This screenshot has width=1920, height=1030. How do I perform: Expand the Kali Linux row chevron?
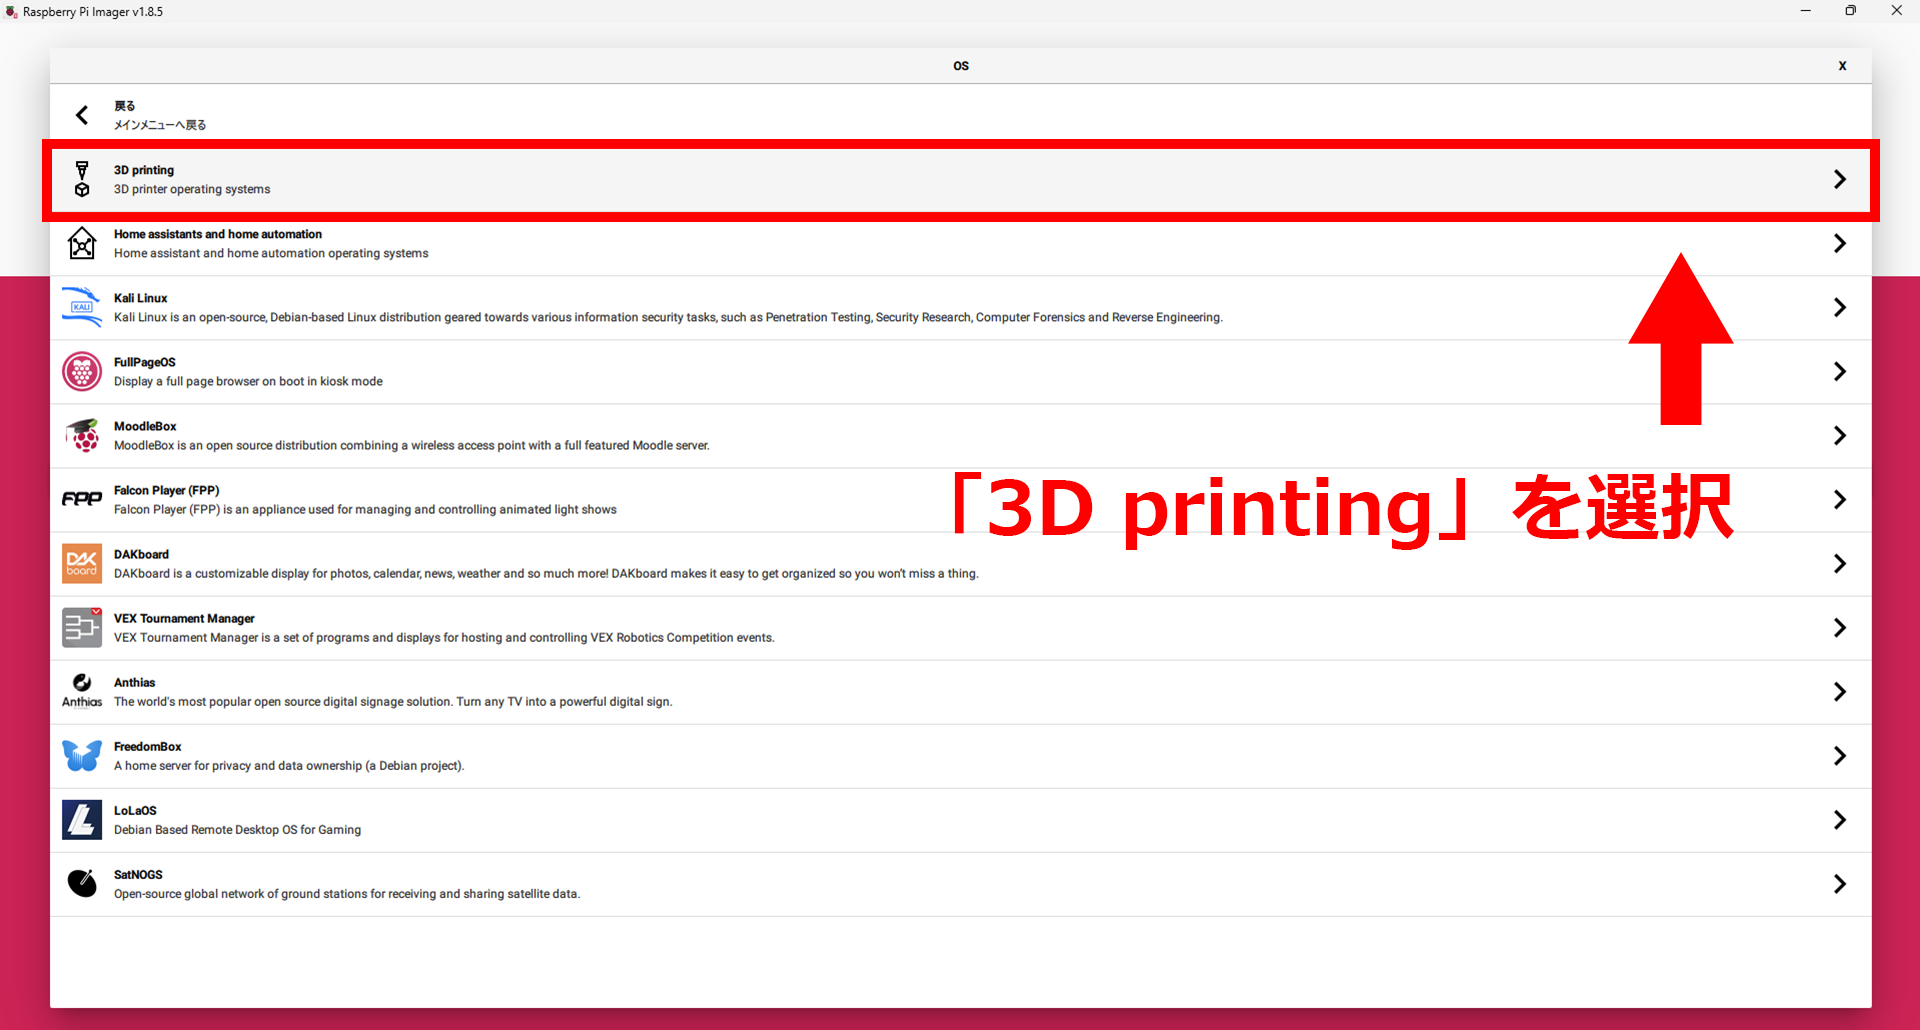(1839, 307)
